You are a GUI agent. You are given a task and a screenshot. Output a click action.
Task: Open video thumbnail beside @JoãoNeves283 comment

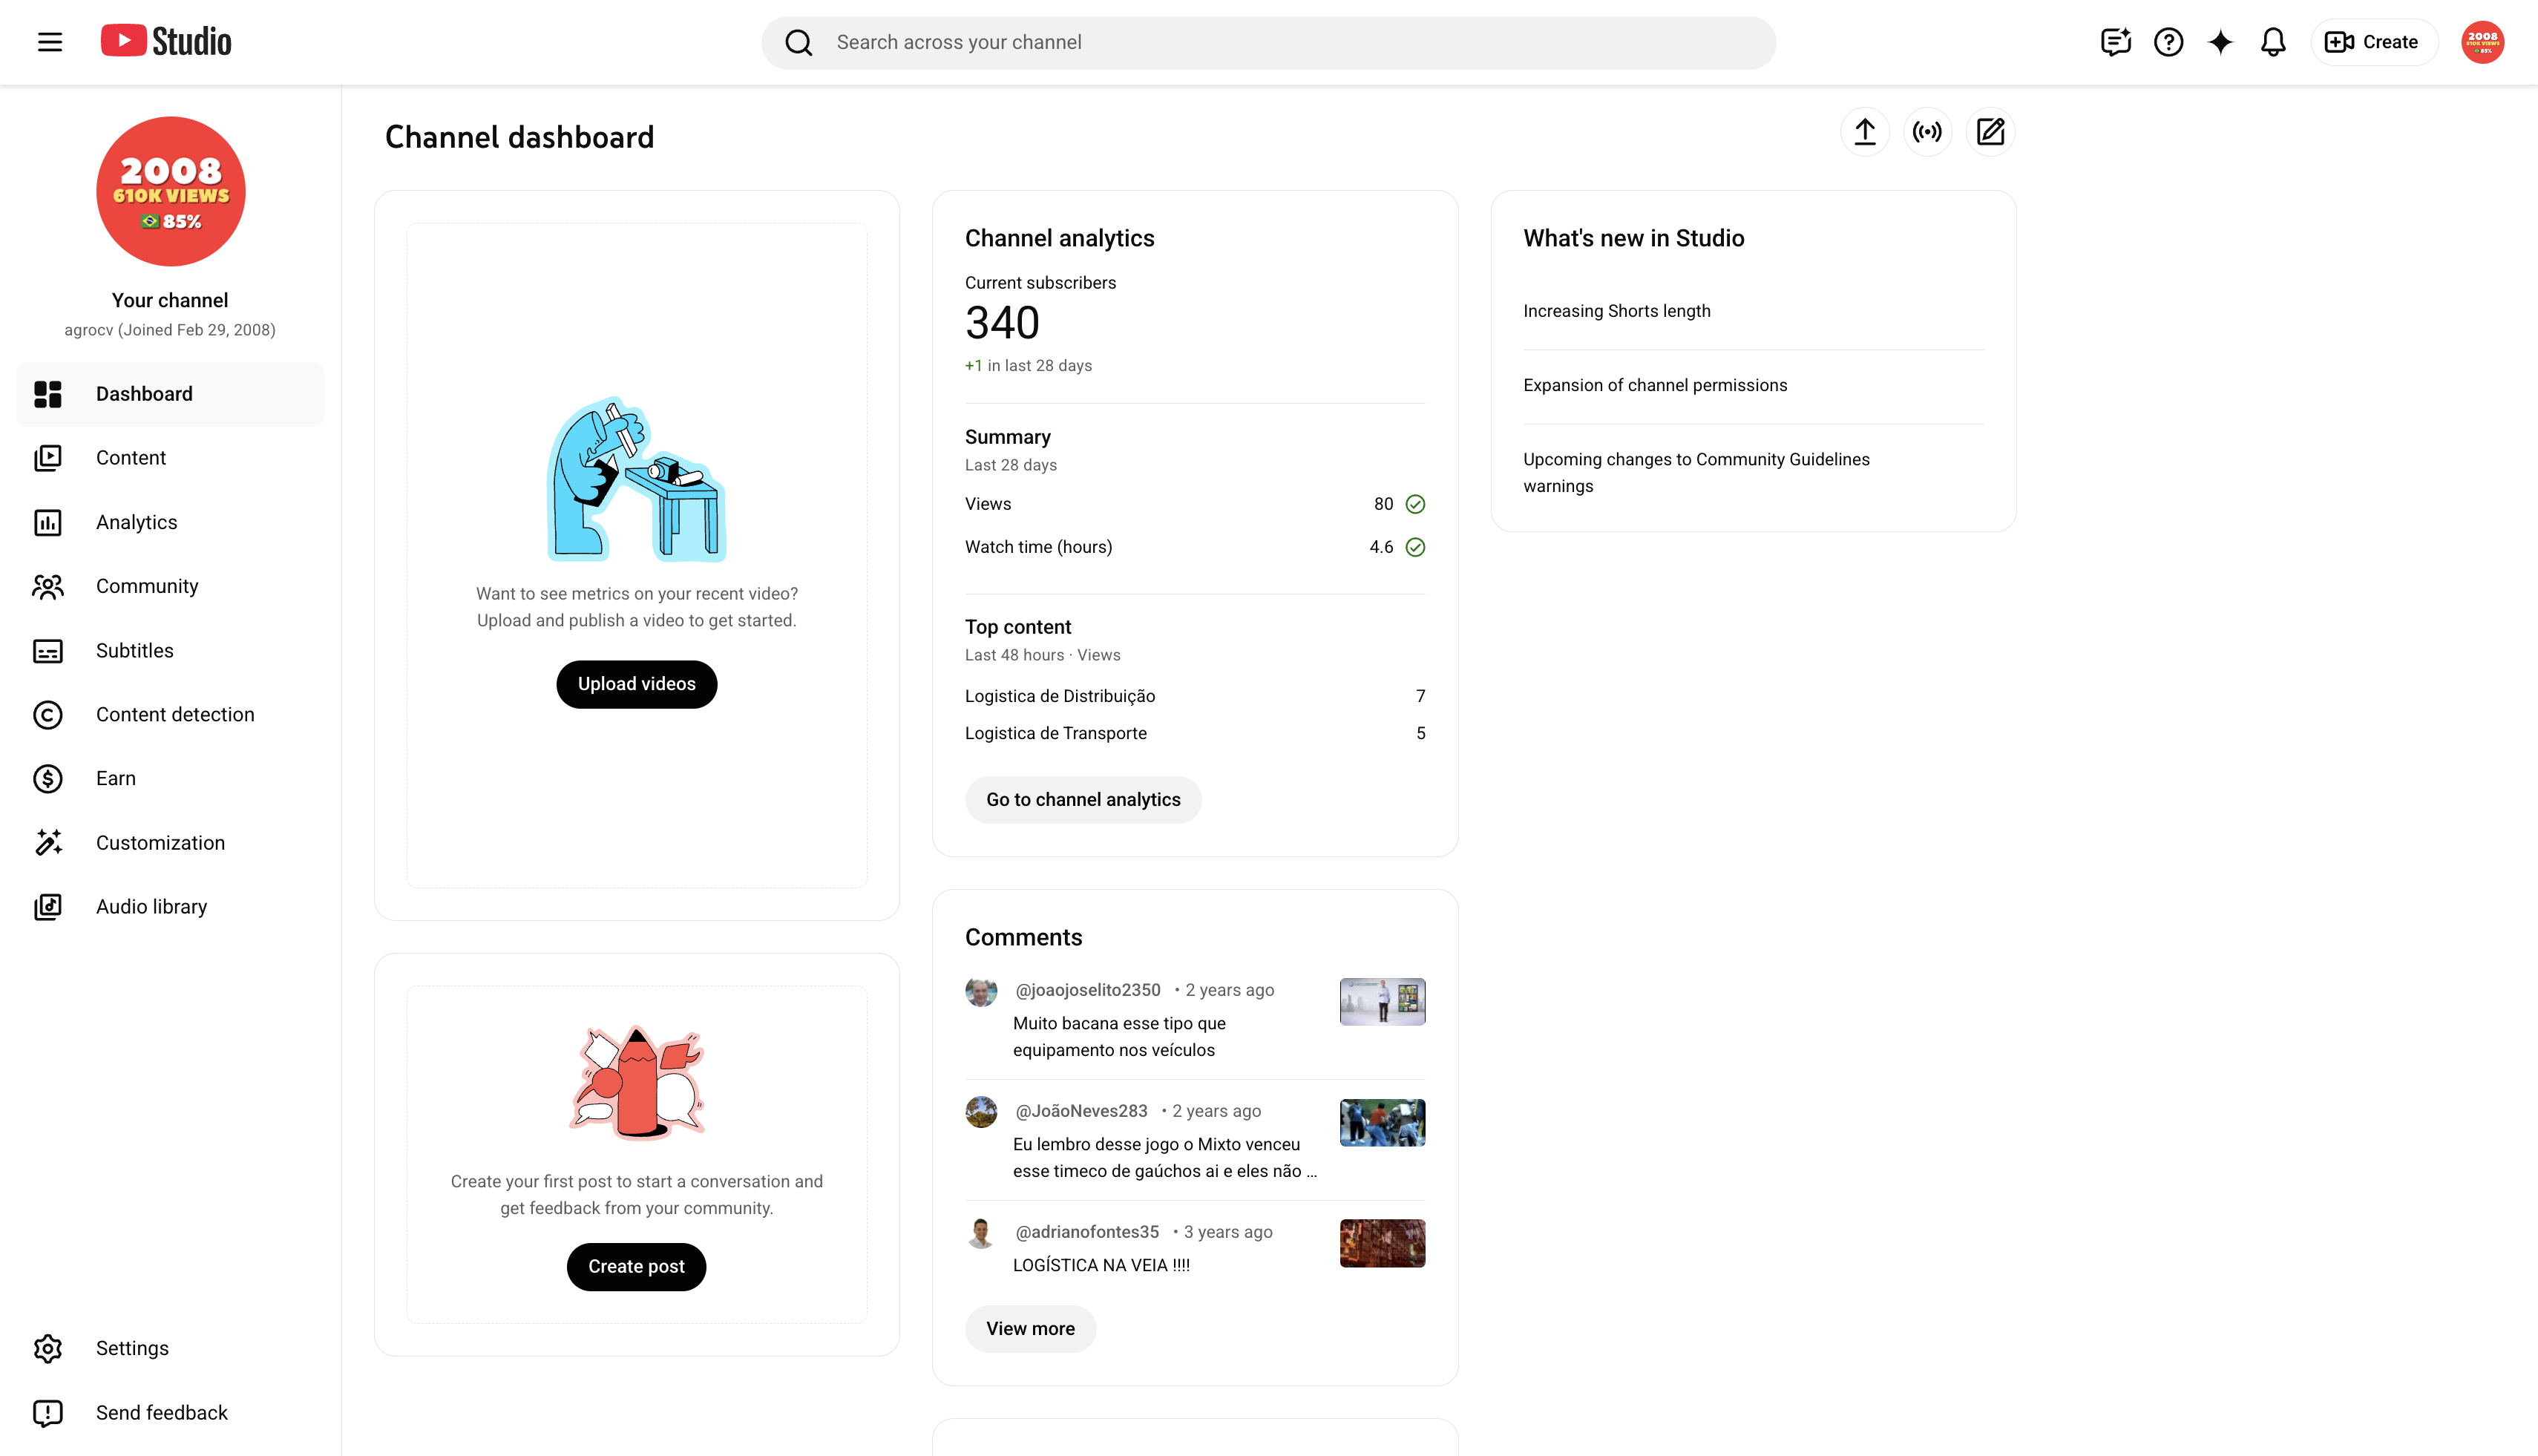coord(1382,1123)
